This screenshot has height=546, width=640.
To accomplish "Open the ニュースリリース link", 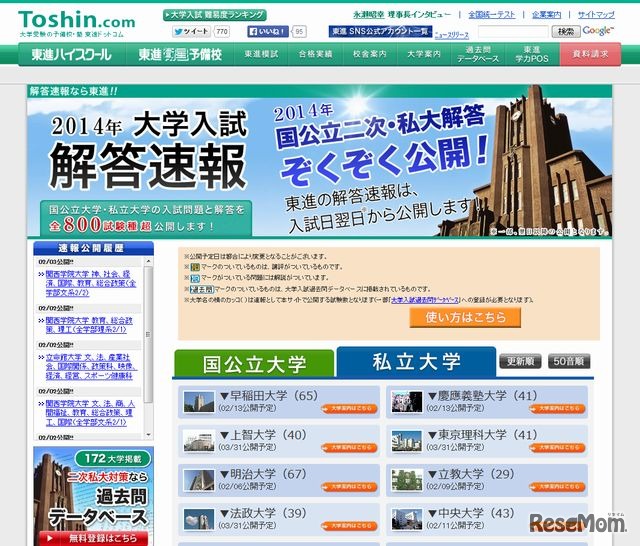I will click(451, 36).
